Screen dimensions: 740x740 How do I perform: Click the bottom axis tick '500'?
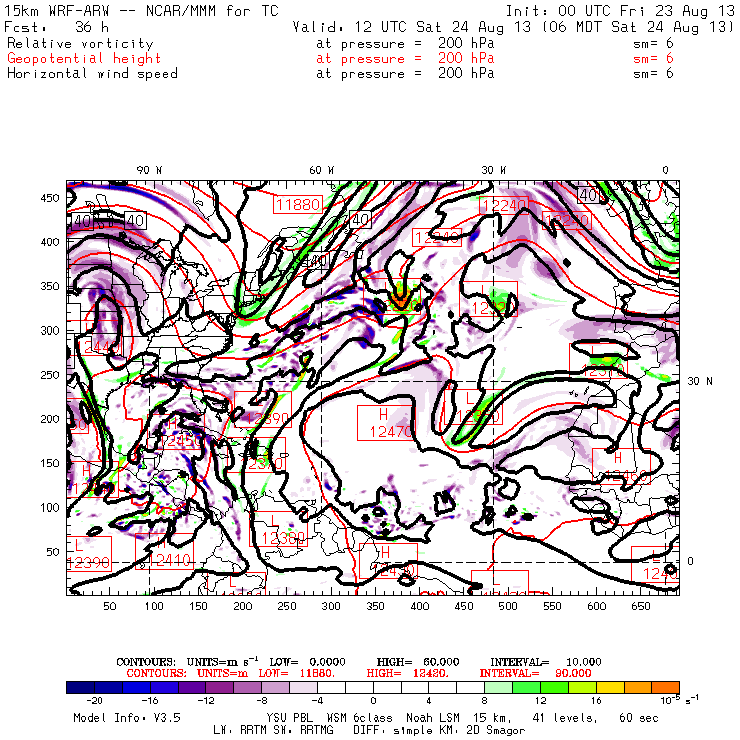508,606
